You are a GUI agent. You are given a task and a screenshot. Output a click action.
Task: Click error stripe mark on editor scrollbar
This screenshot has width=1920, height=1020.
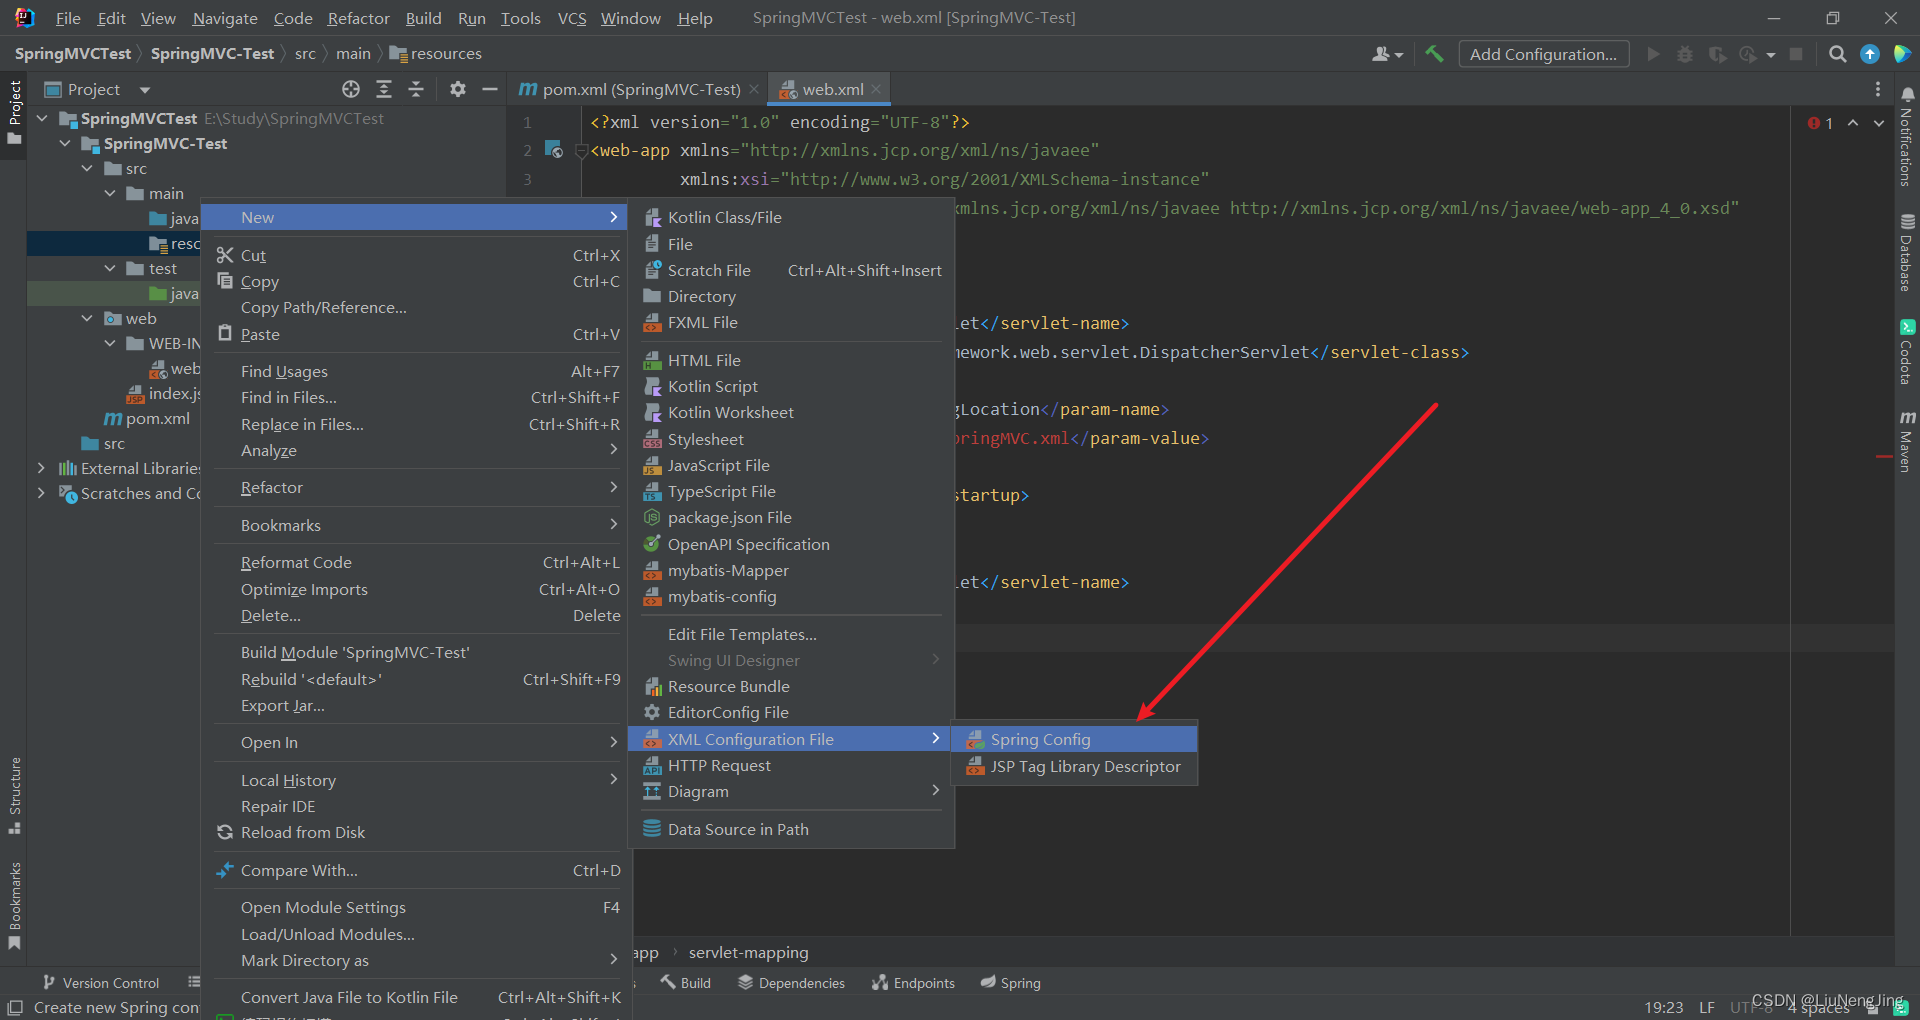(1884, 456)
